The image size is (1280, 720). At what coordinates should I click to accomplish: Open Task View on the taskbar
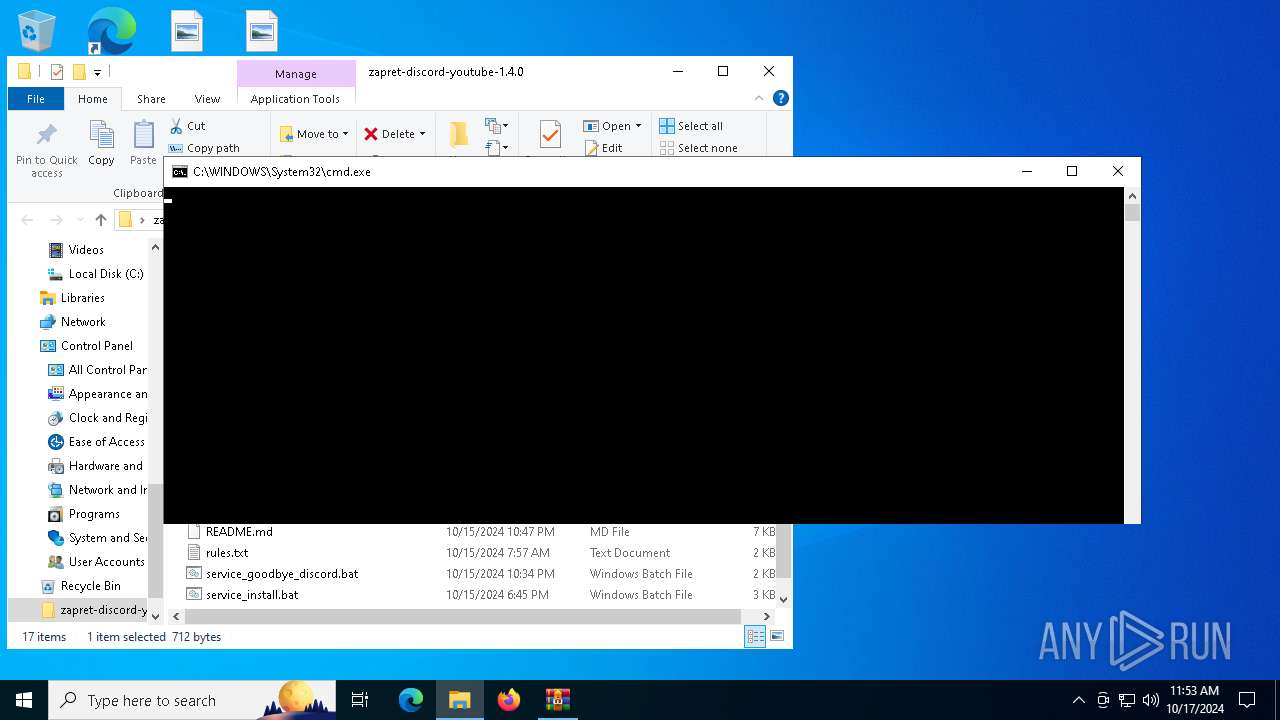360,700
